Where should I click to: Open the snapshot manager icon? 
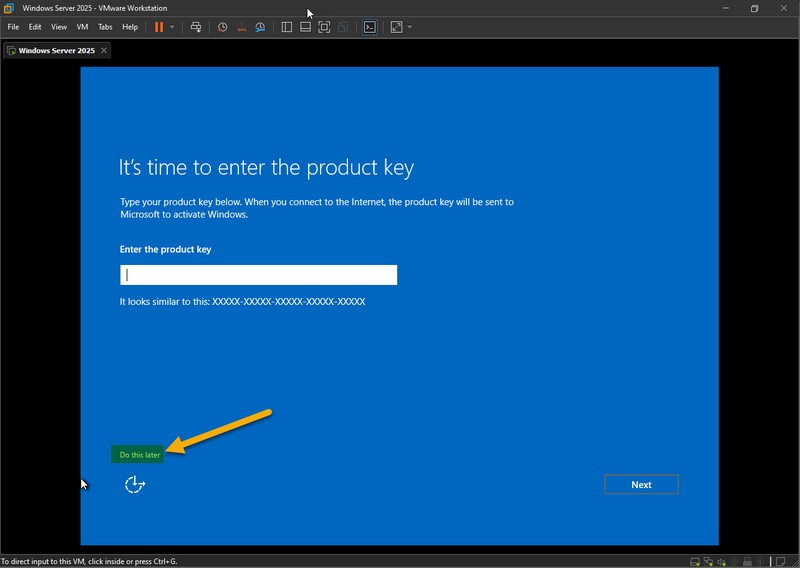click(x=260, y=27)
